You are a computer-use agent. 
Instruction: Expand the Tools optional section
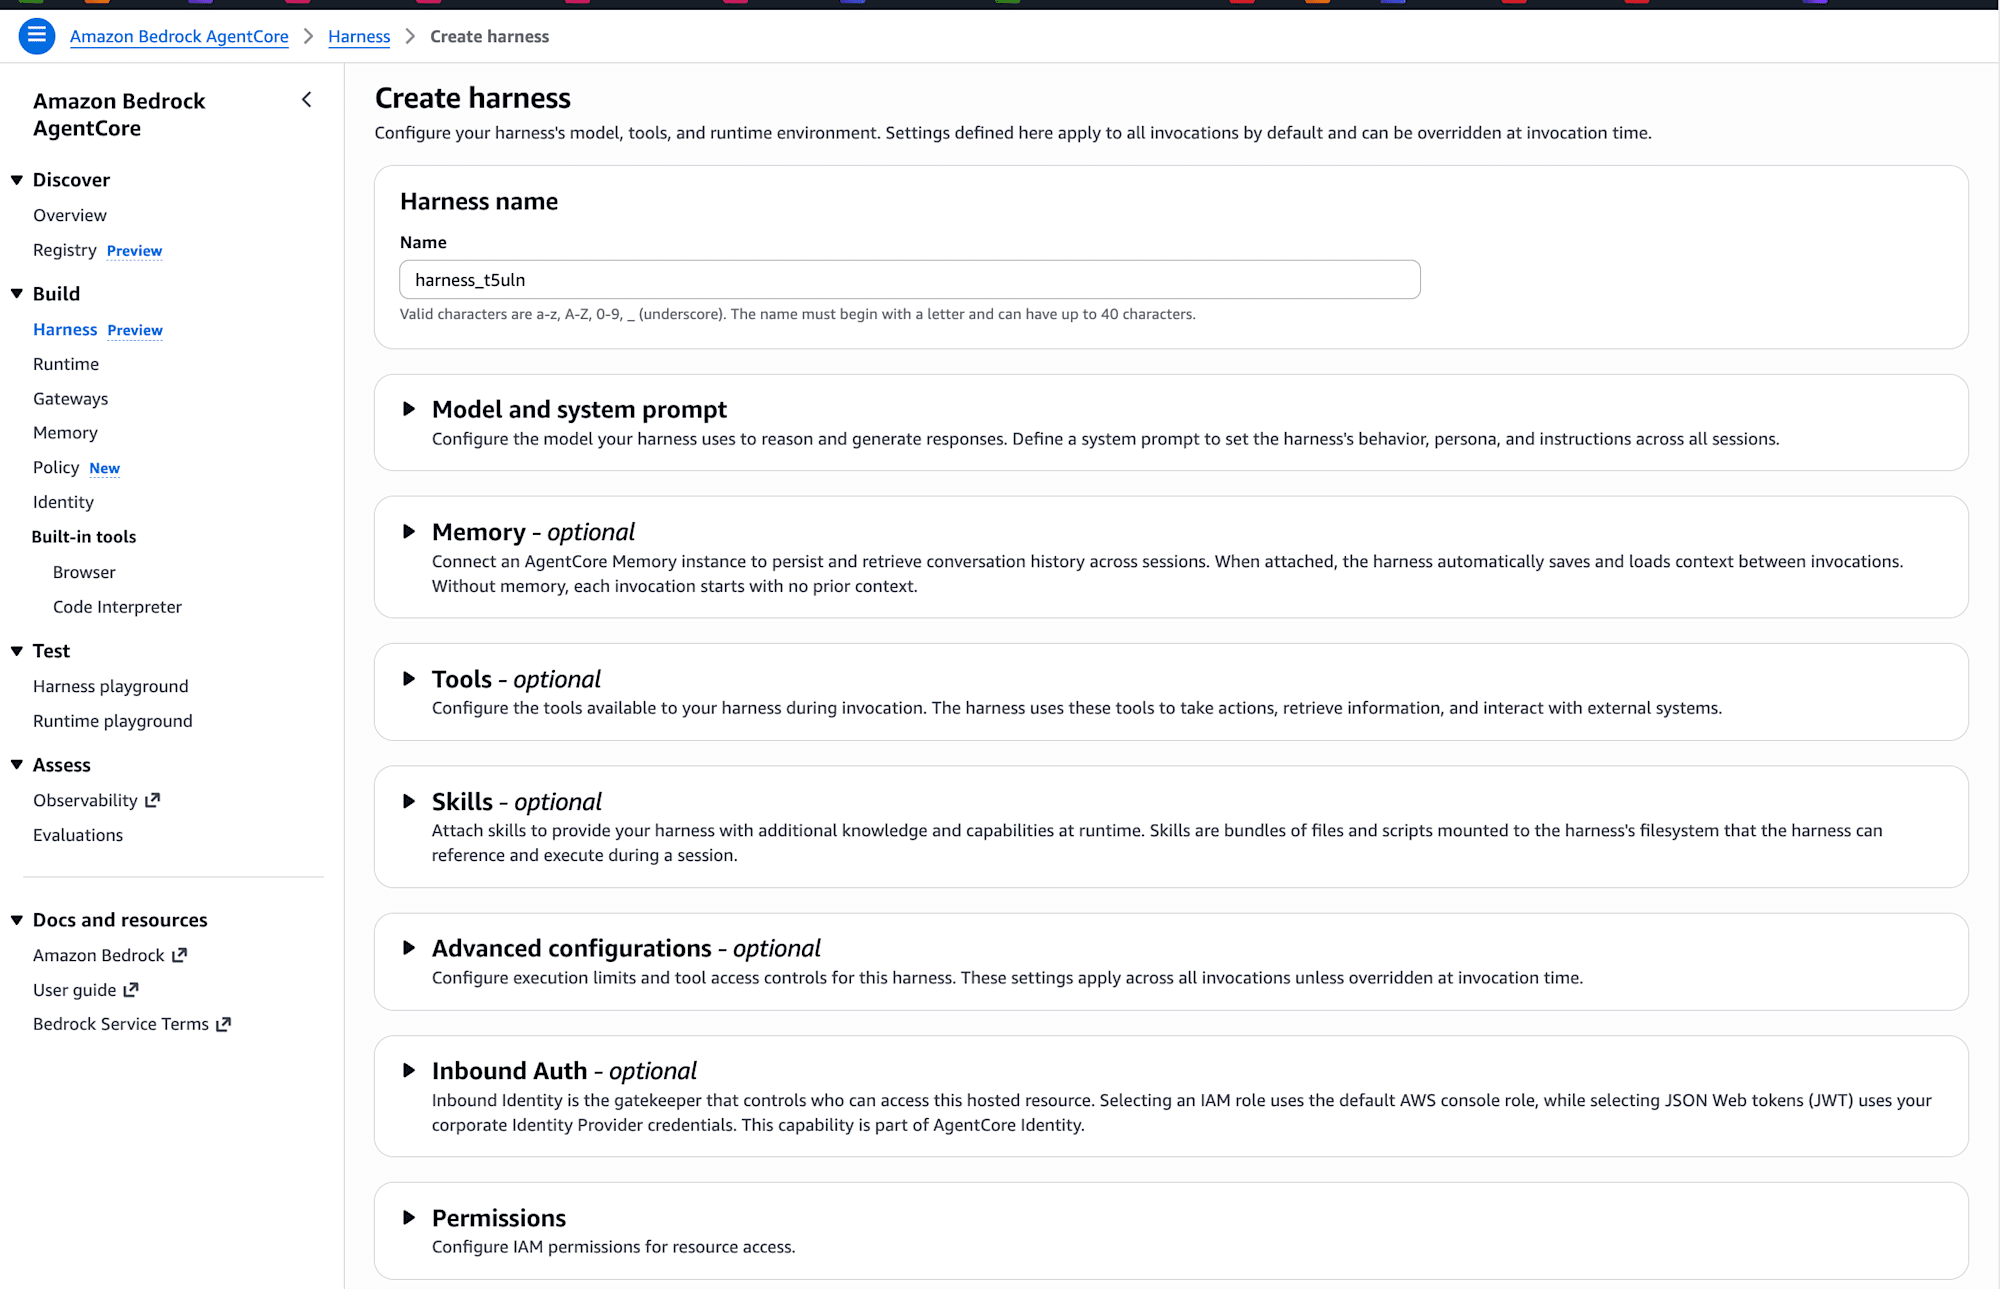tap(409, 679)
